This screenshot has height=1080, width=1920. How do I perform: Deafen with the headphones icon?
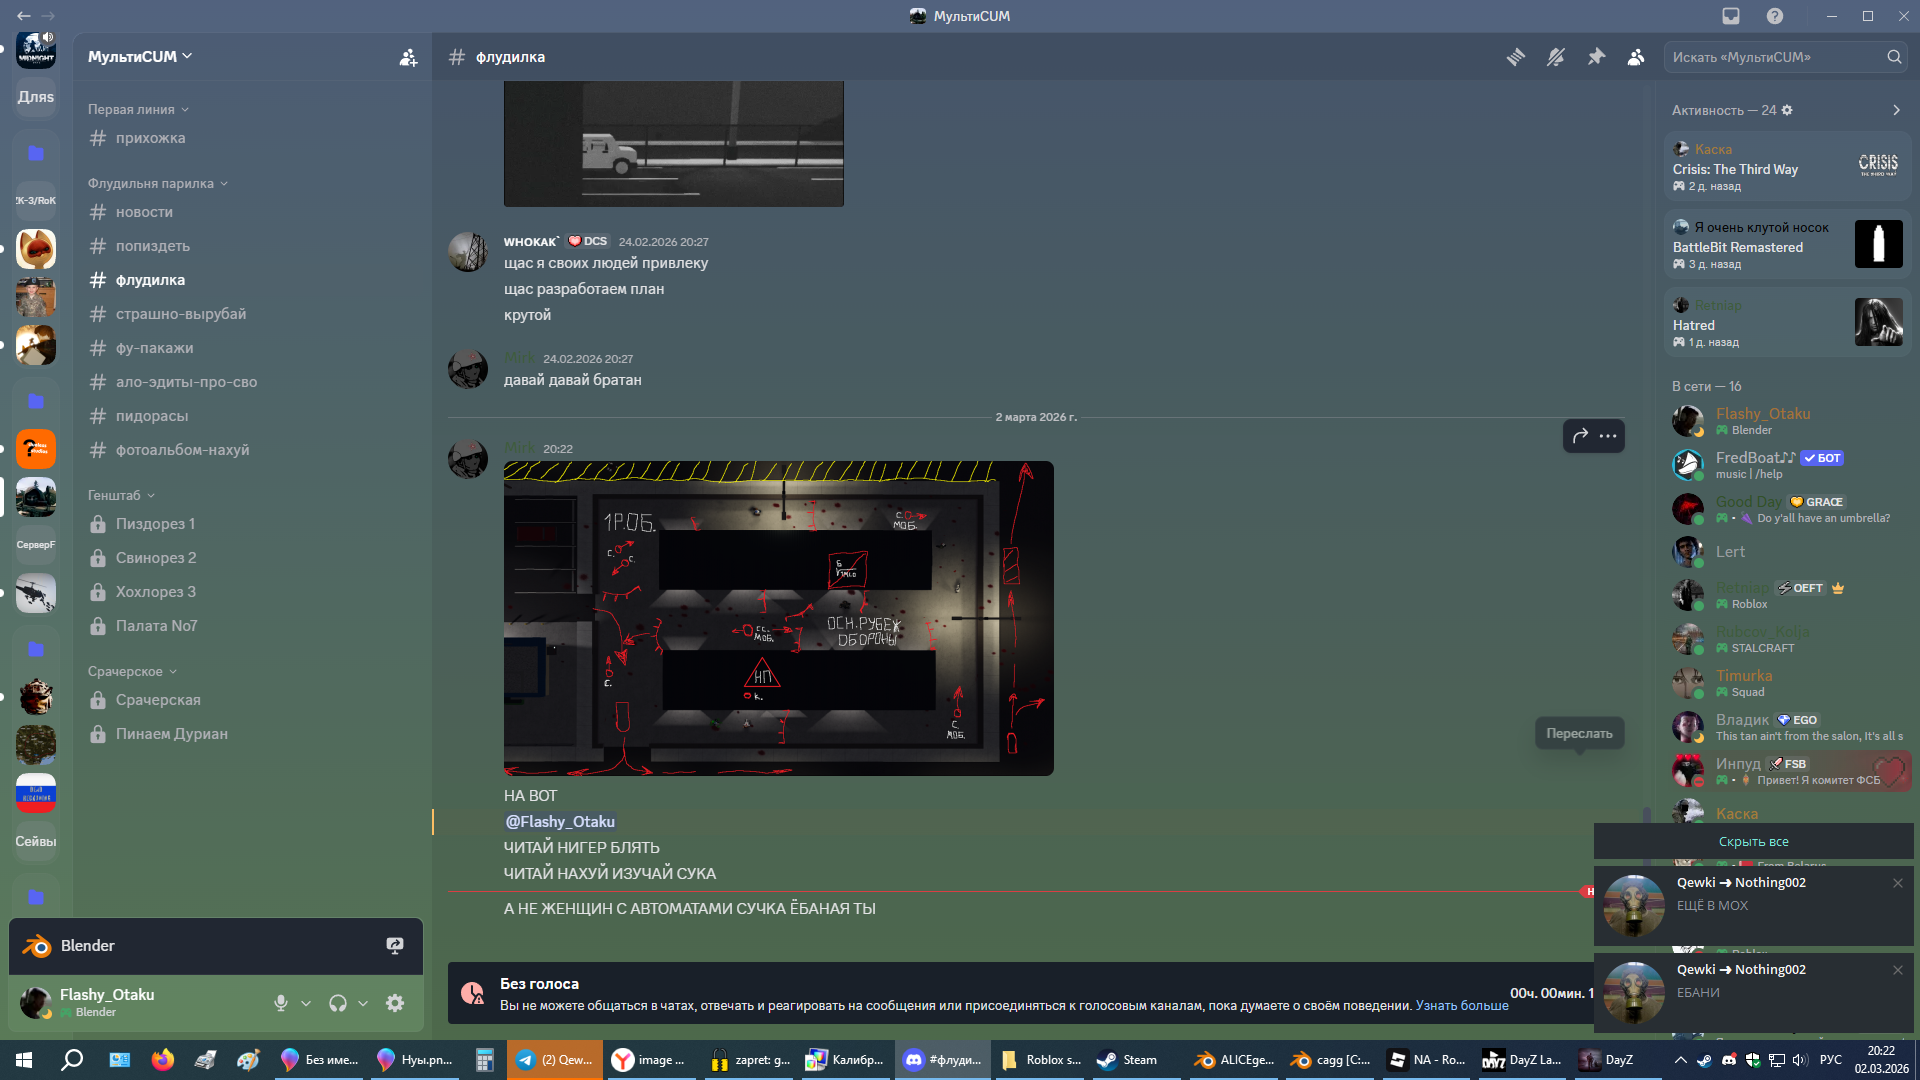(338, 1003)
